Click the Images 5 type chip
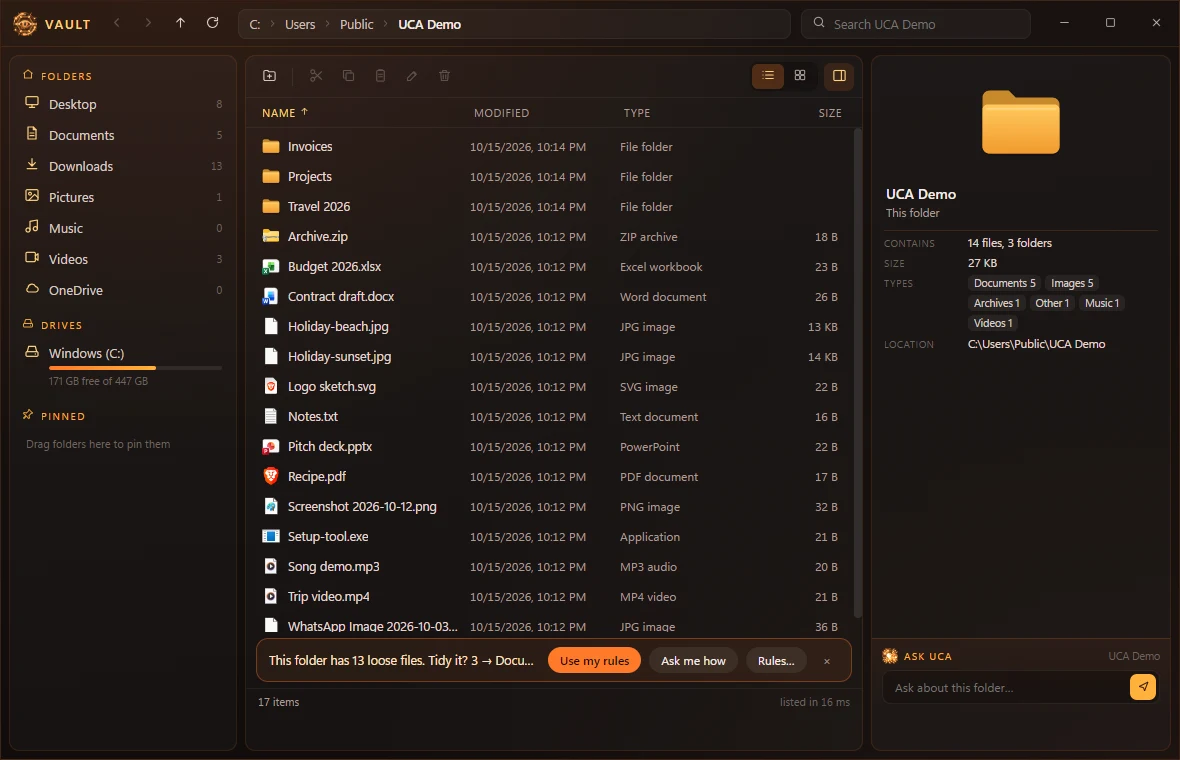1180x760 pixels. (x=1072, y=283)
